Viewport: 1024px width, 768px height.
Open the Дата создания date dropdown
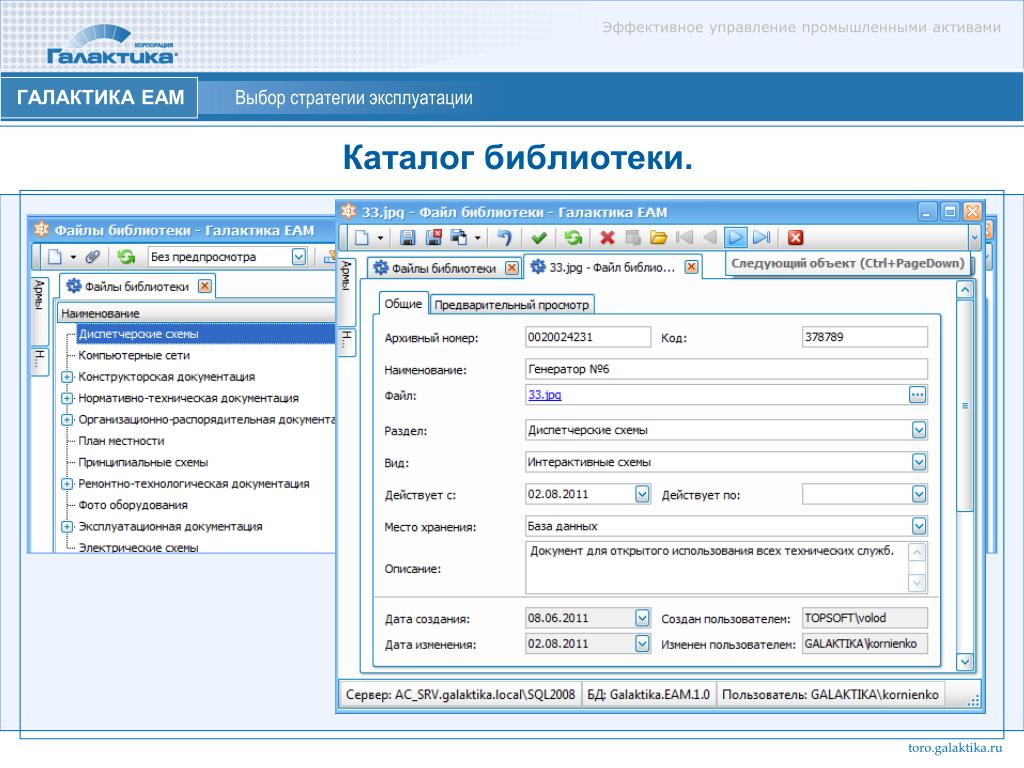click(642, 618)
